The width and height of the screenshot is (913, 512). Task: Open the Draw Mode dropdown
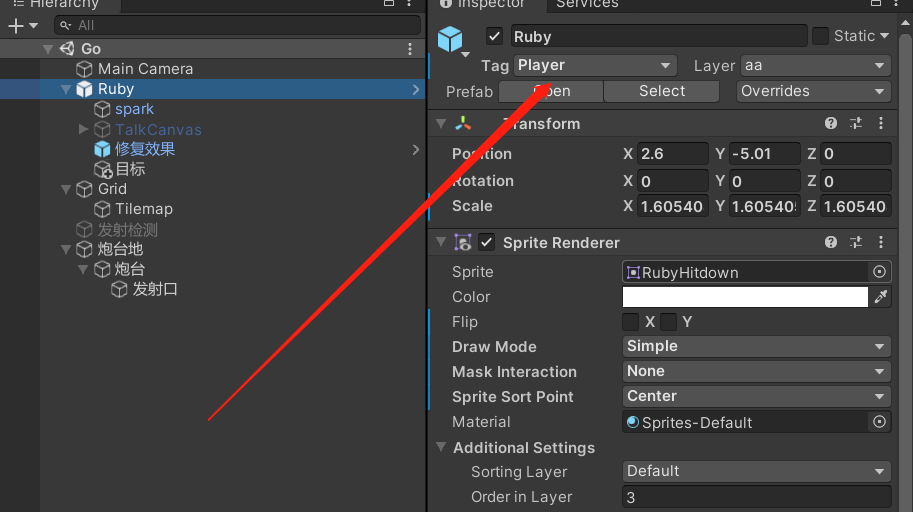(756, 346)
